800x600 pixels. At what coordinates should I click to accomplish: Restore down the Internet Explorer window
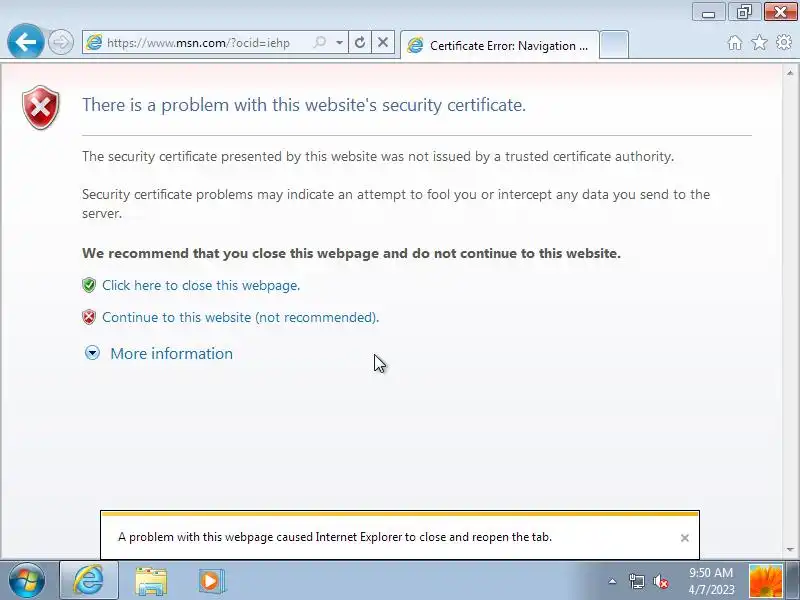[744, 12]
